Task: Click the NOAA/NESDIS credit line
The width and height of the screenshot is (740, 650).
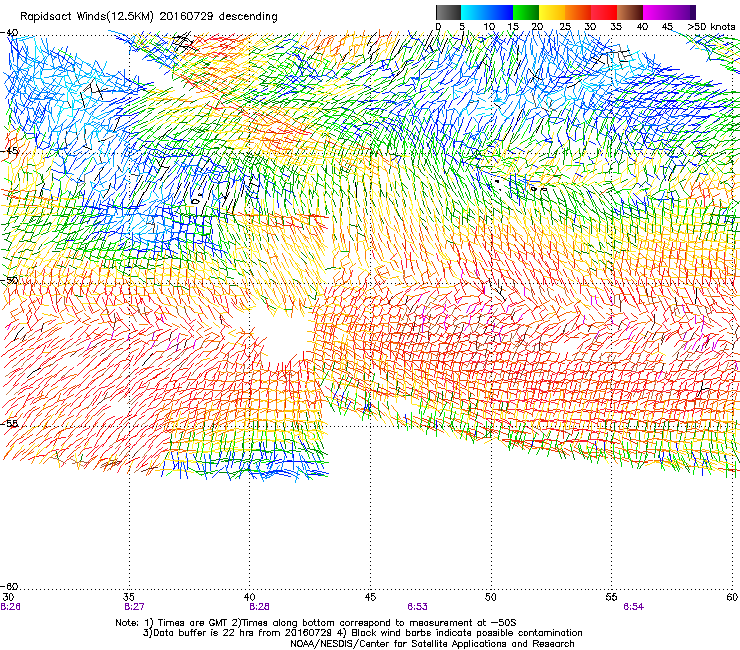Action: [x=432, y=644]
